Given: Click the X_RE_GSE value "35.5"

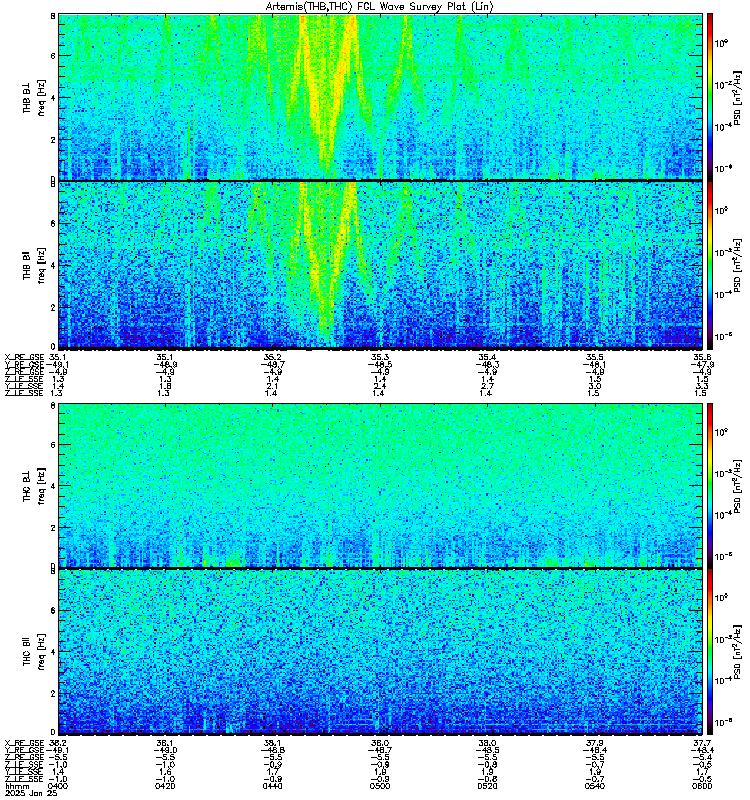Looking at the screenshot, I should (595, 357).
